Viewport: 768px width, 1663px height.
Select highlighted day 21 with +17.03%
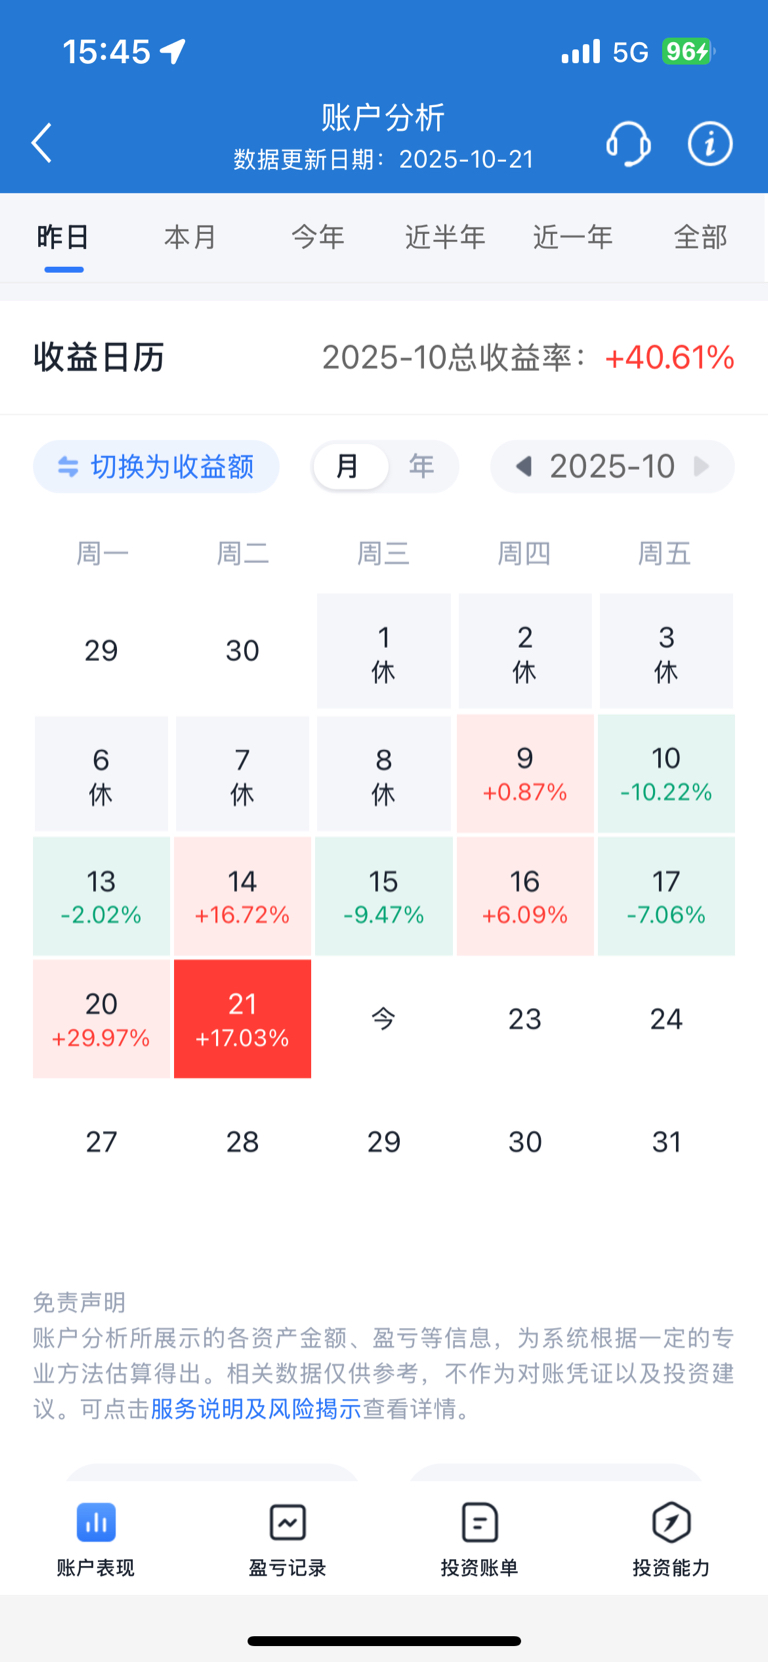[243, 1019]
